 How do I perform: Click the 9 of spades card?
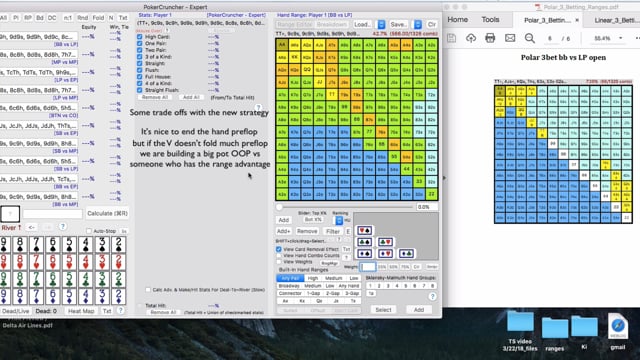pos(4,244)
